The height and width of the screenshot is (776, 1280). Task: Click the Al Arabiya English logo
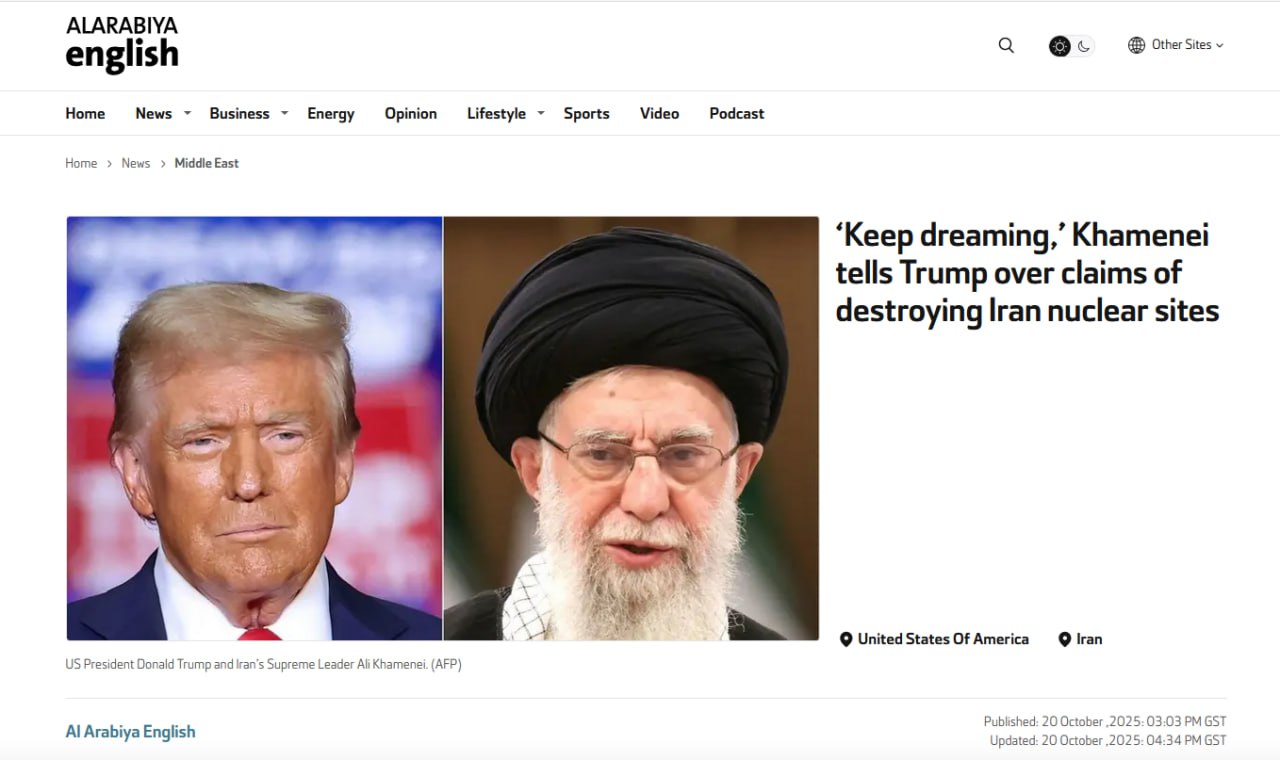(122, 44)
